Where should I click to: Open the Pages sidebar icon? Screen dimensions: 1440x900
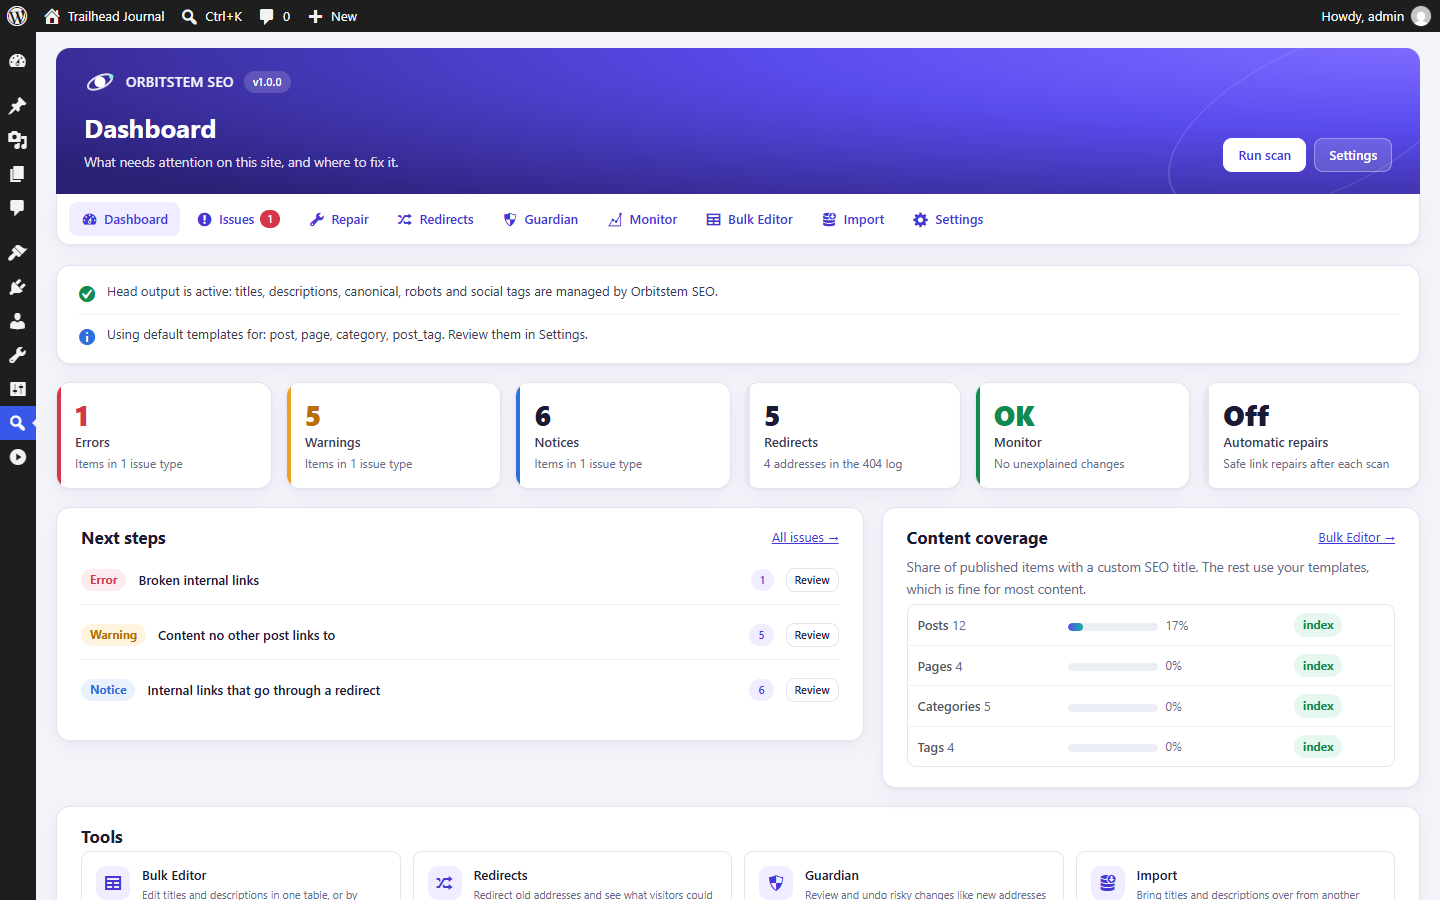[17, 174]
